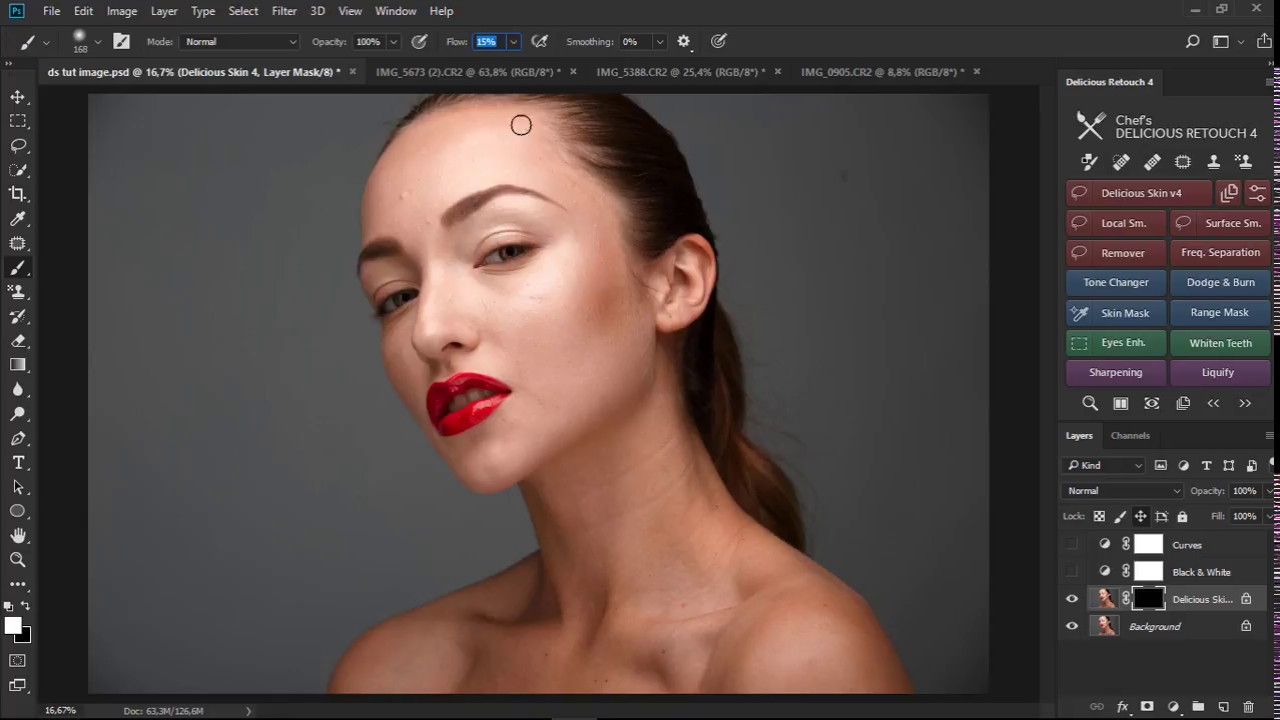Choose the Hand tool
The width and height of the screenshot is (1280, 720).
18,536
